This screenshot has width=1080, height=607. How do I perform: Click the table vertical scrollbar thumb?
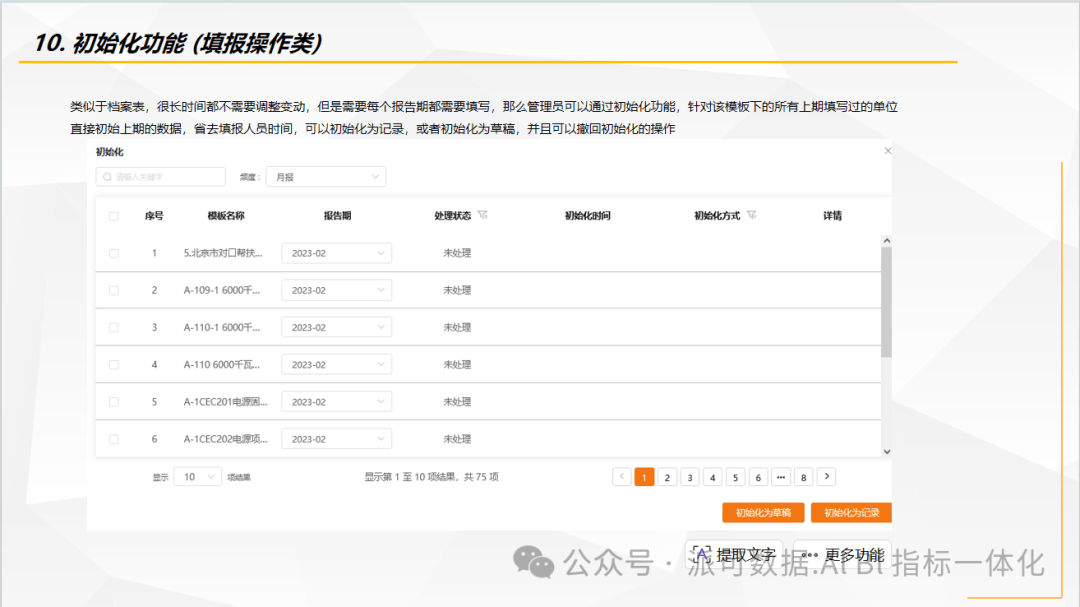click(886, 302)
